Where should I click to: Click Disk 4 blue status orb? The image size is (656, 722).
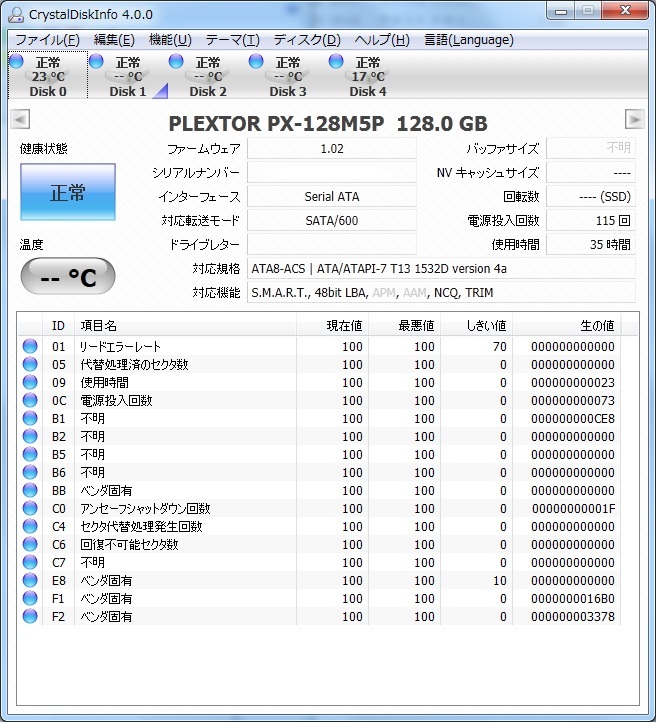[x=336, y=61]
